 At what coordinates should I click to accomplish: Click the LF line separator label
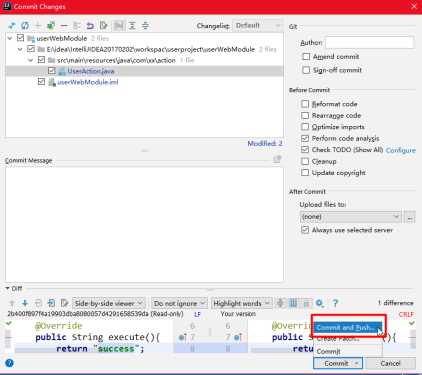coord(197,314)
